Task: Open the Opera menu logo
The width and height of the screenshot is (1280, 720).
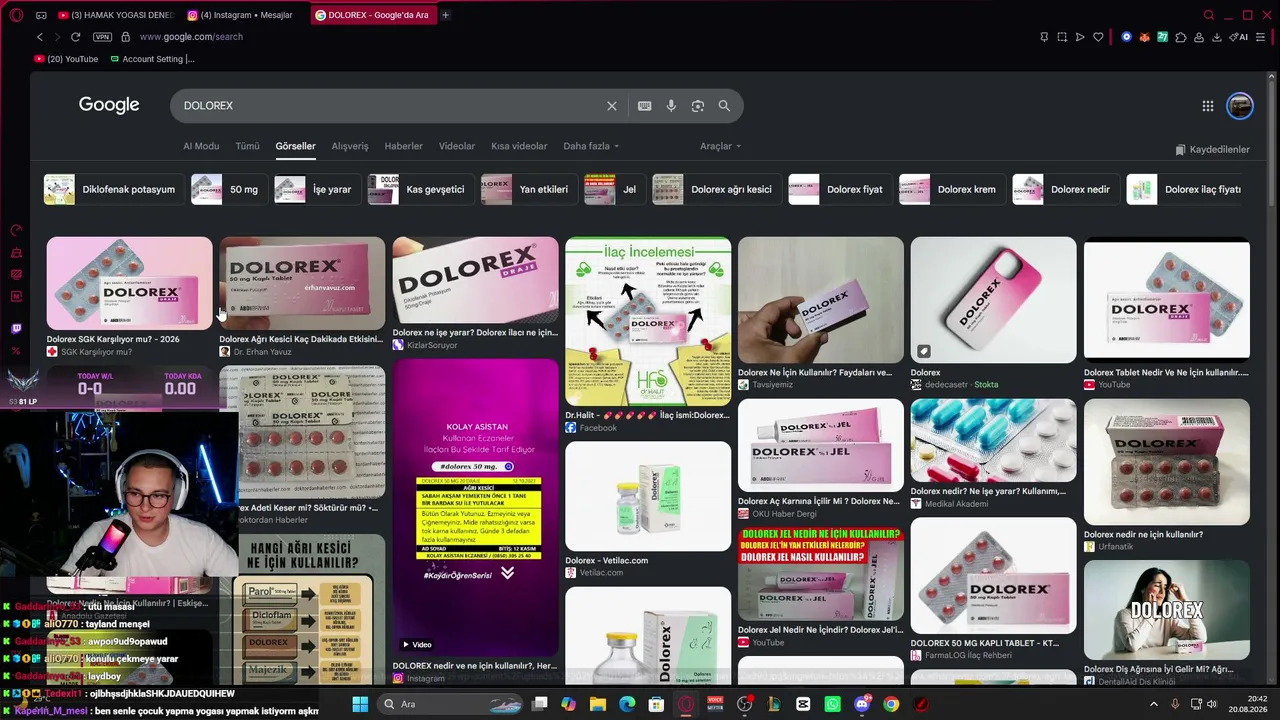Action: 16,15
